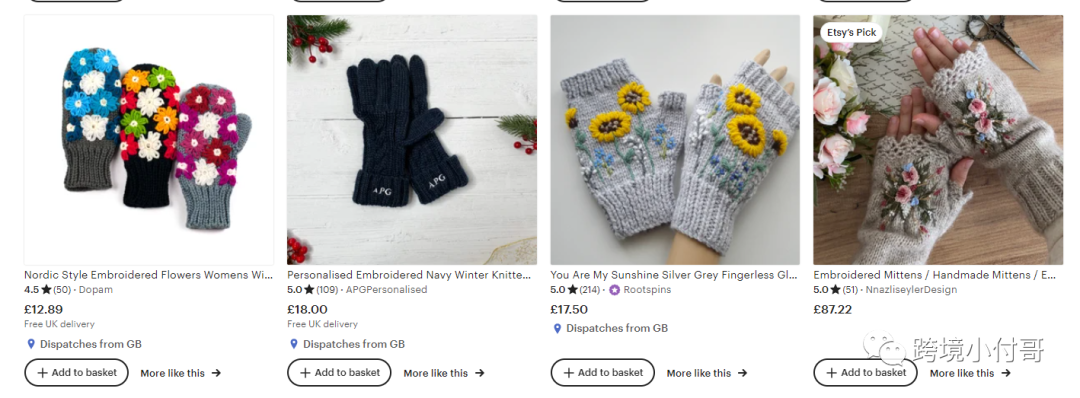Click the star icon beside NnazliseylerDesign rating
Viewport: 1080px width, 398px height.
coord(835,290)
